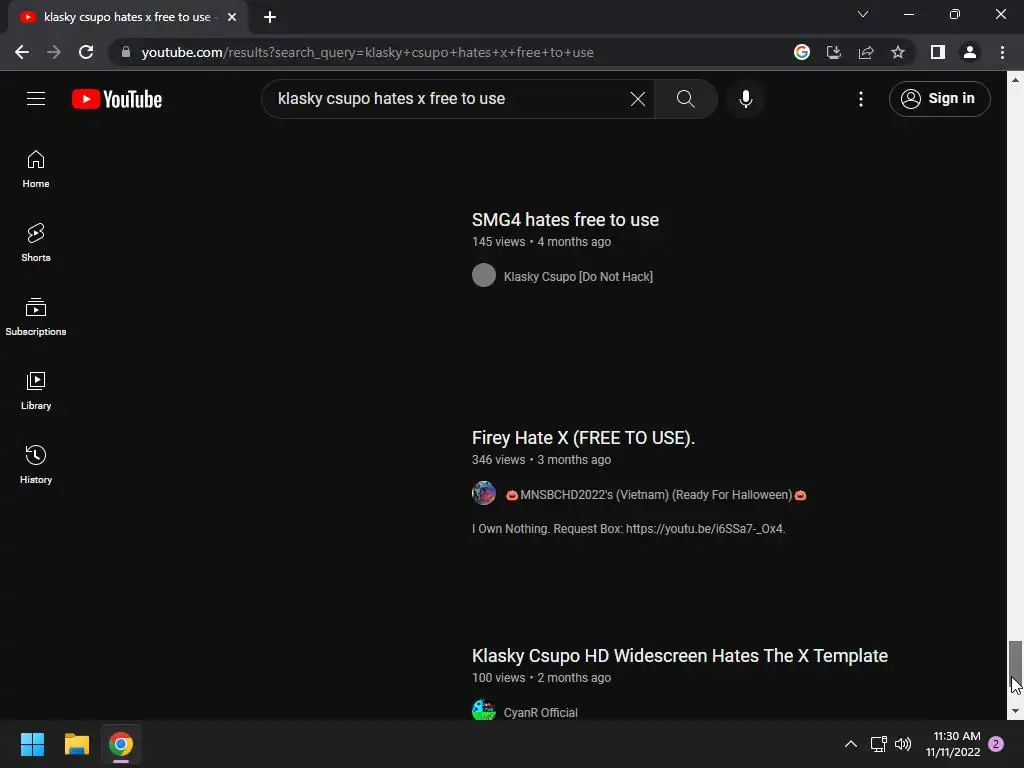This screenshot has height=768, width=1024.
Task: Share this page via address bar icon
Action: tap(866, 52)
